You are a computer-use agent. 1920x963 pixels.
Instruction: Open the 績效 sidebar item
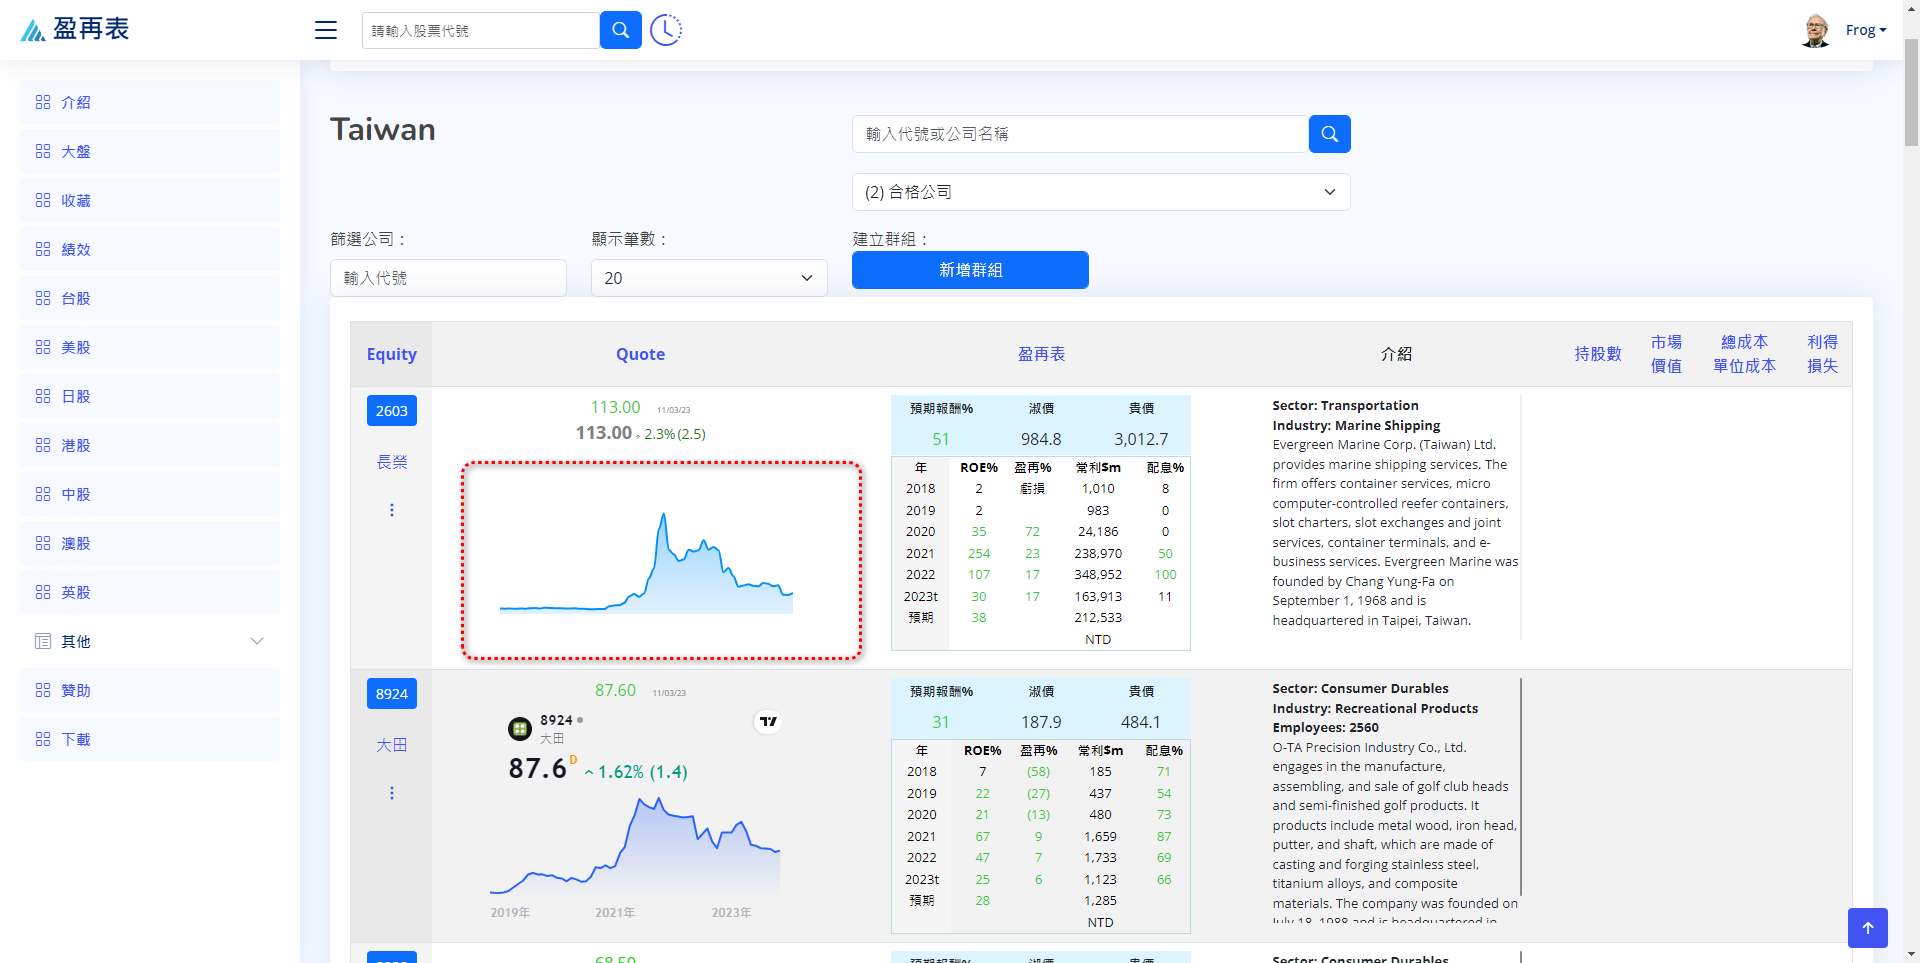(150, 249)
